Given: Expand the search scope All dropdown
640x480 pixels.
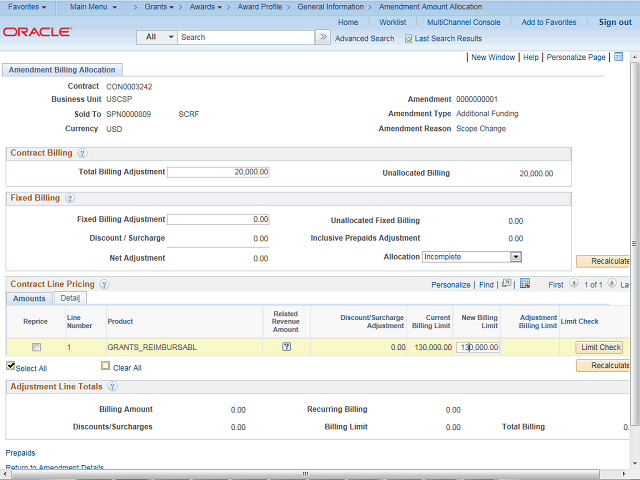Looking at the screenshot, I should tap(158, 37).
